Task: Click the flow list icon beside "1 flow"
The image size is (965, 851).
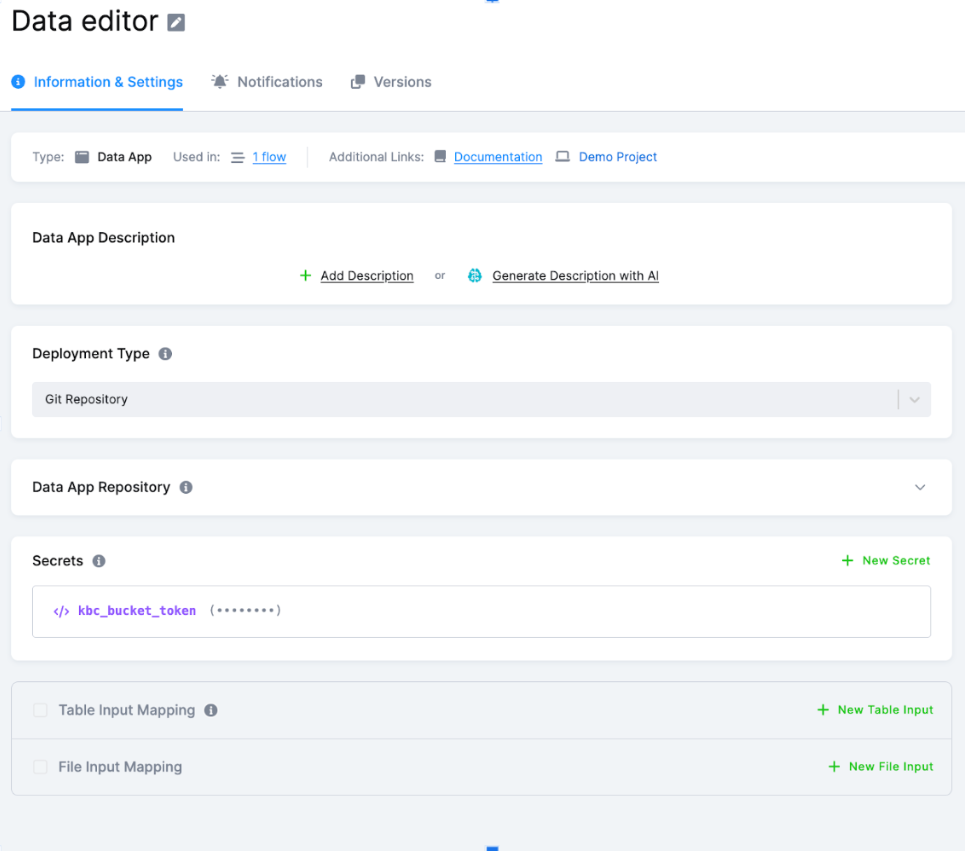Action: click(x=237, y=157)
